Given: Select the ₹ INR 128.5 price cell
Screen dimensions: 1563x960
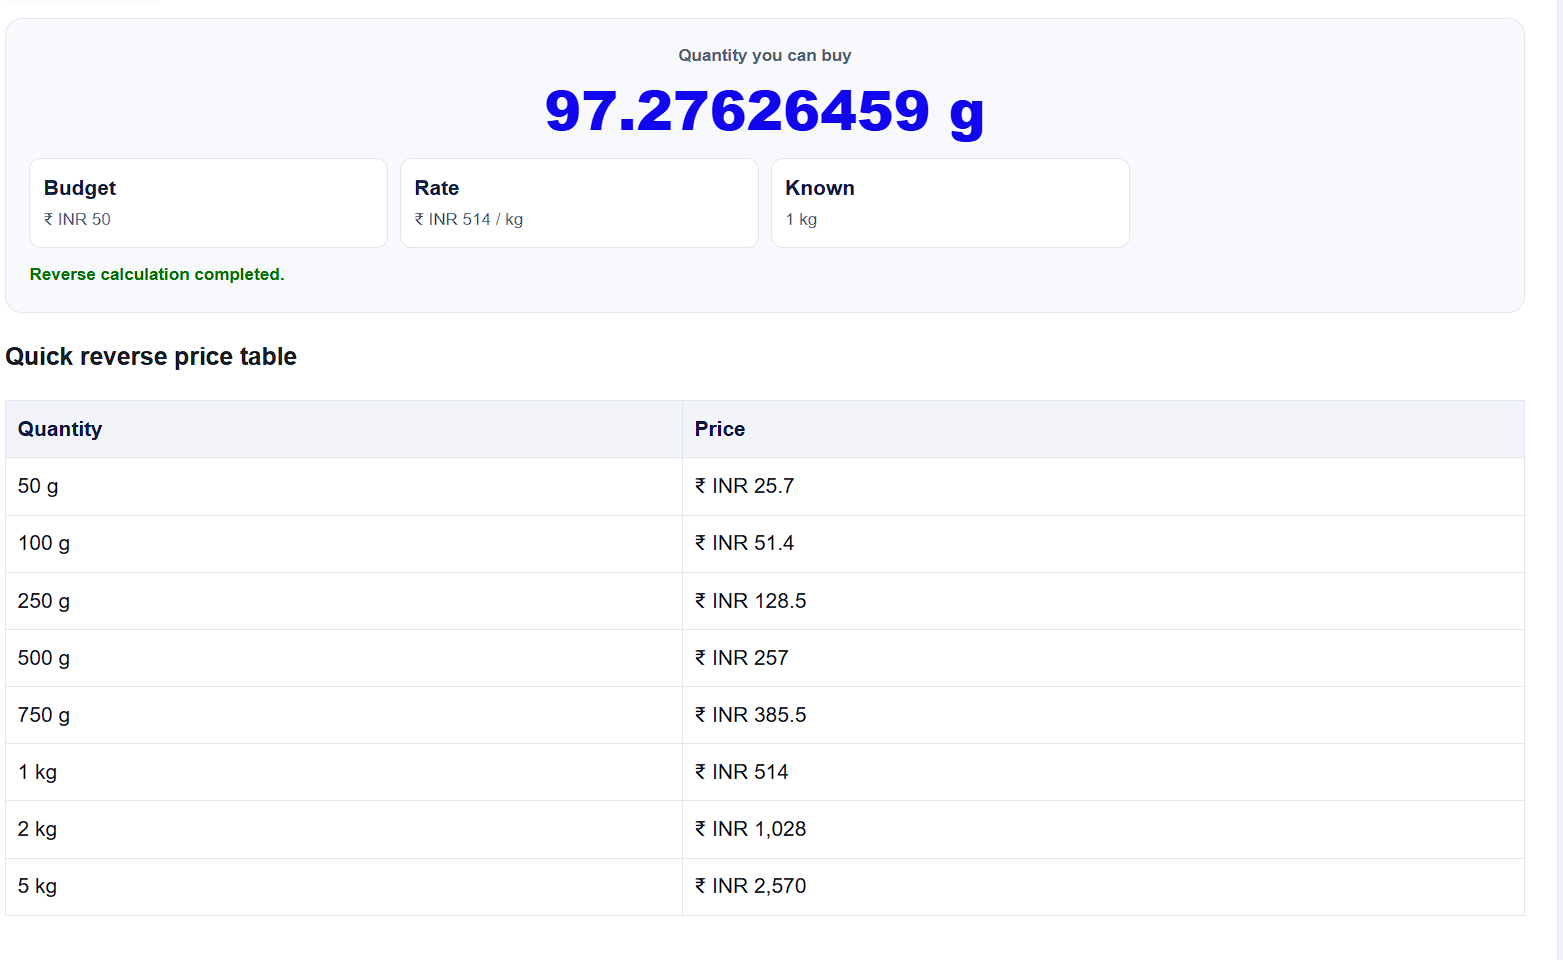Looking at the screenshot, I should pos(1103,601).
